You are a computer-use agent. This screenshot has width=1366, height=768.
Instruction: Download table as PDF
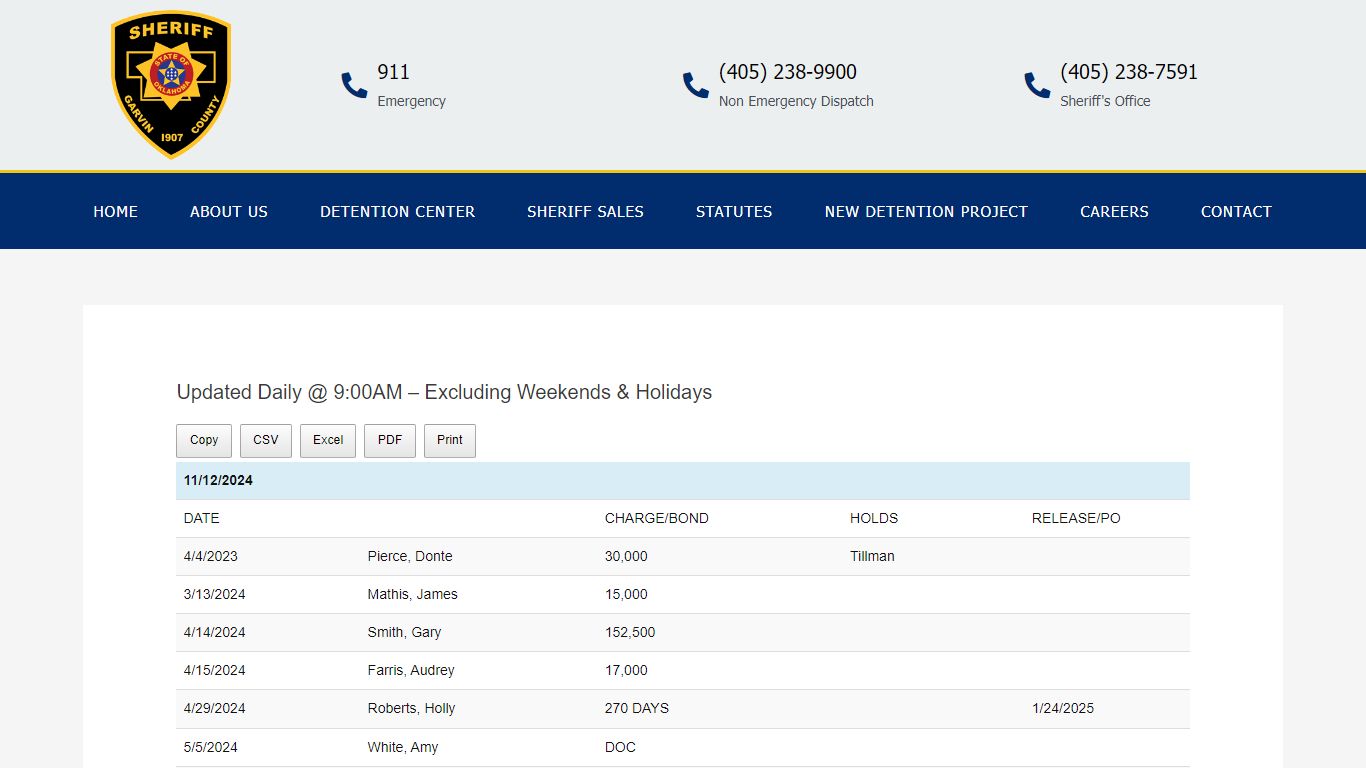coord(390,441)
